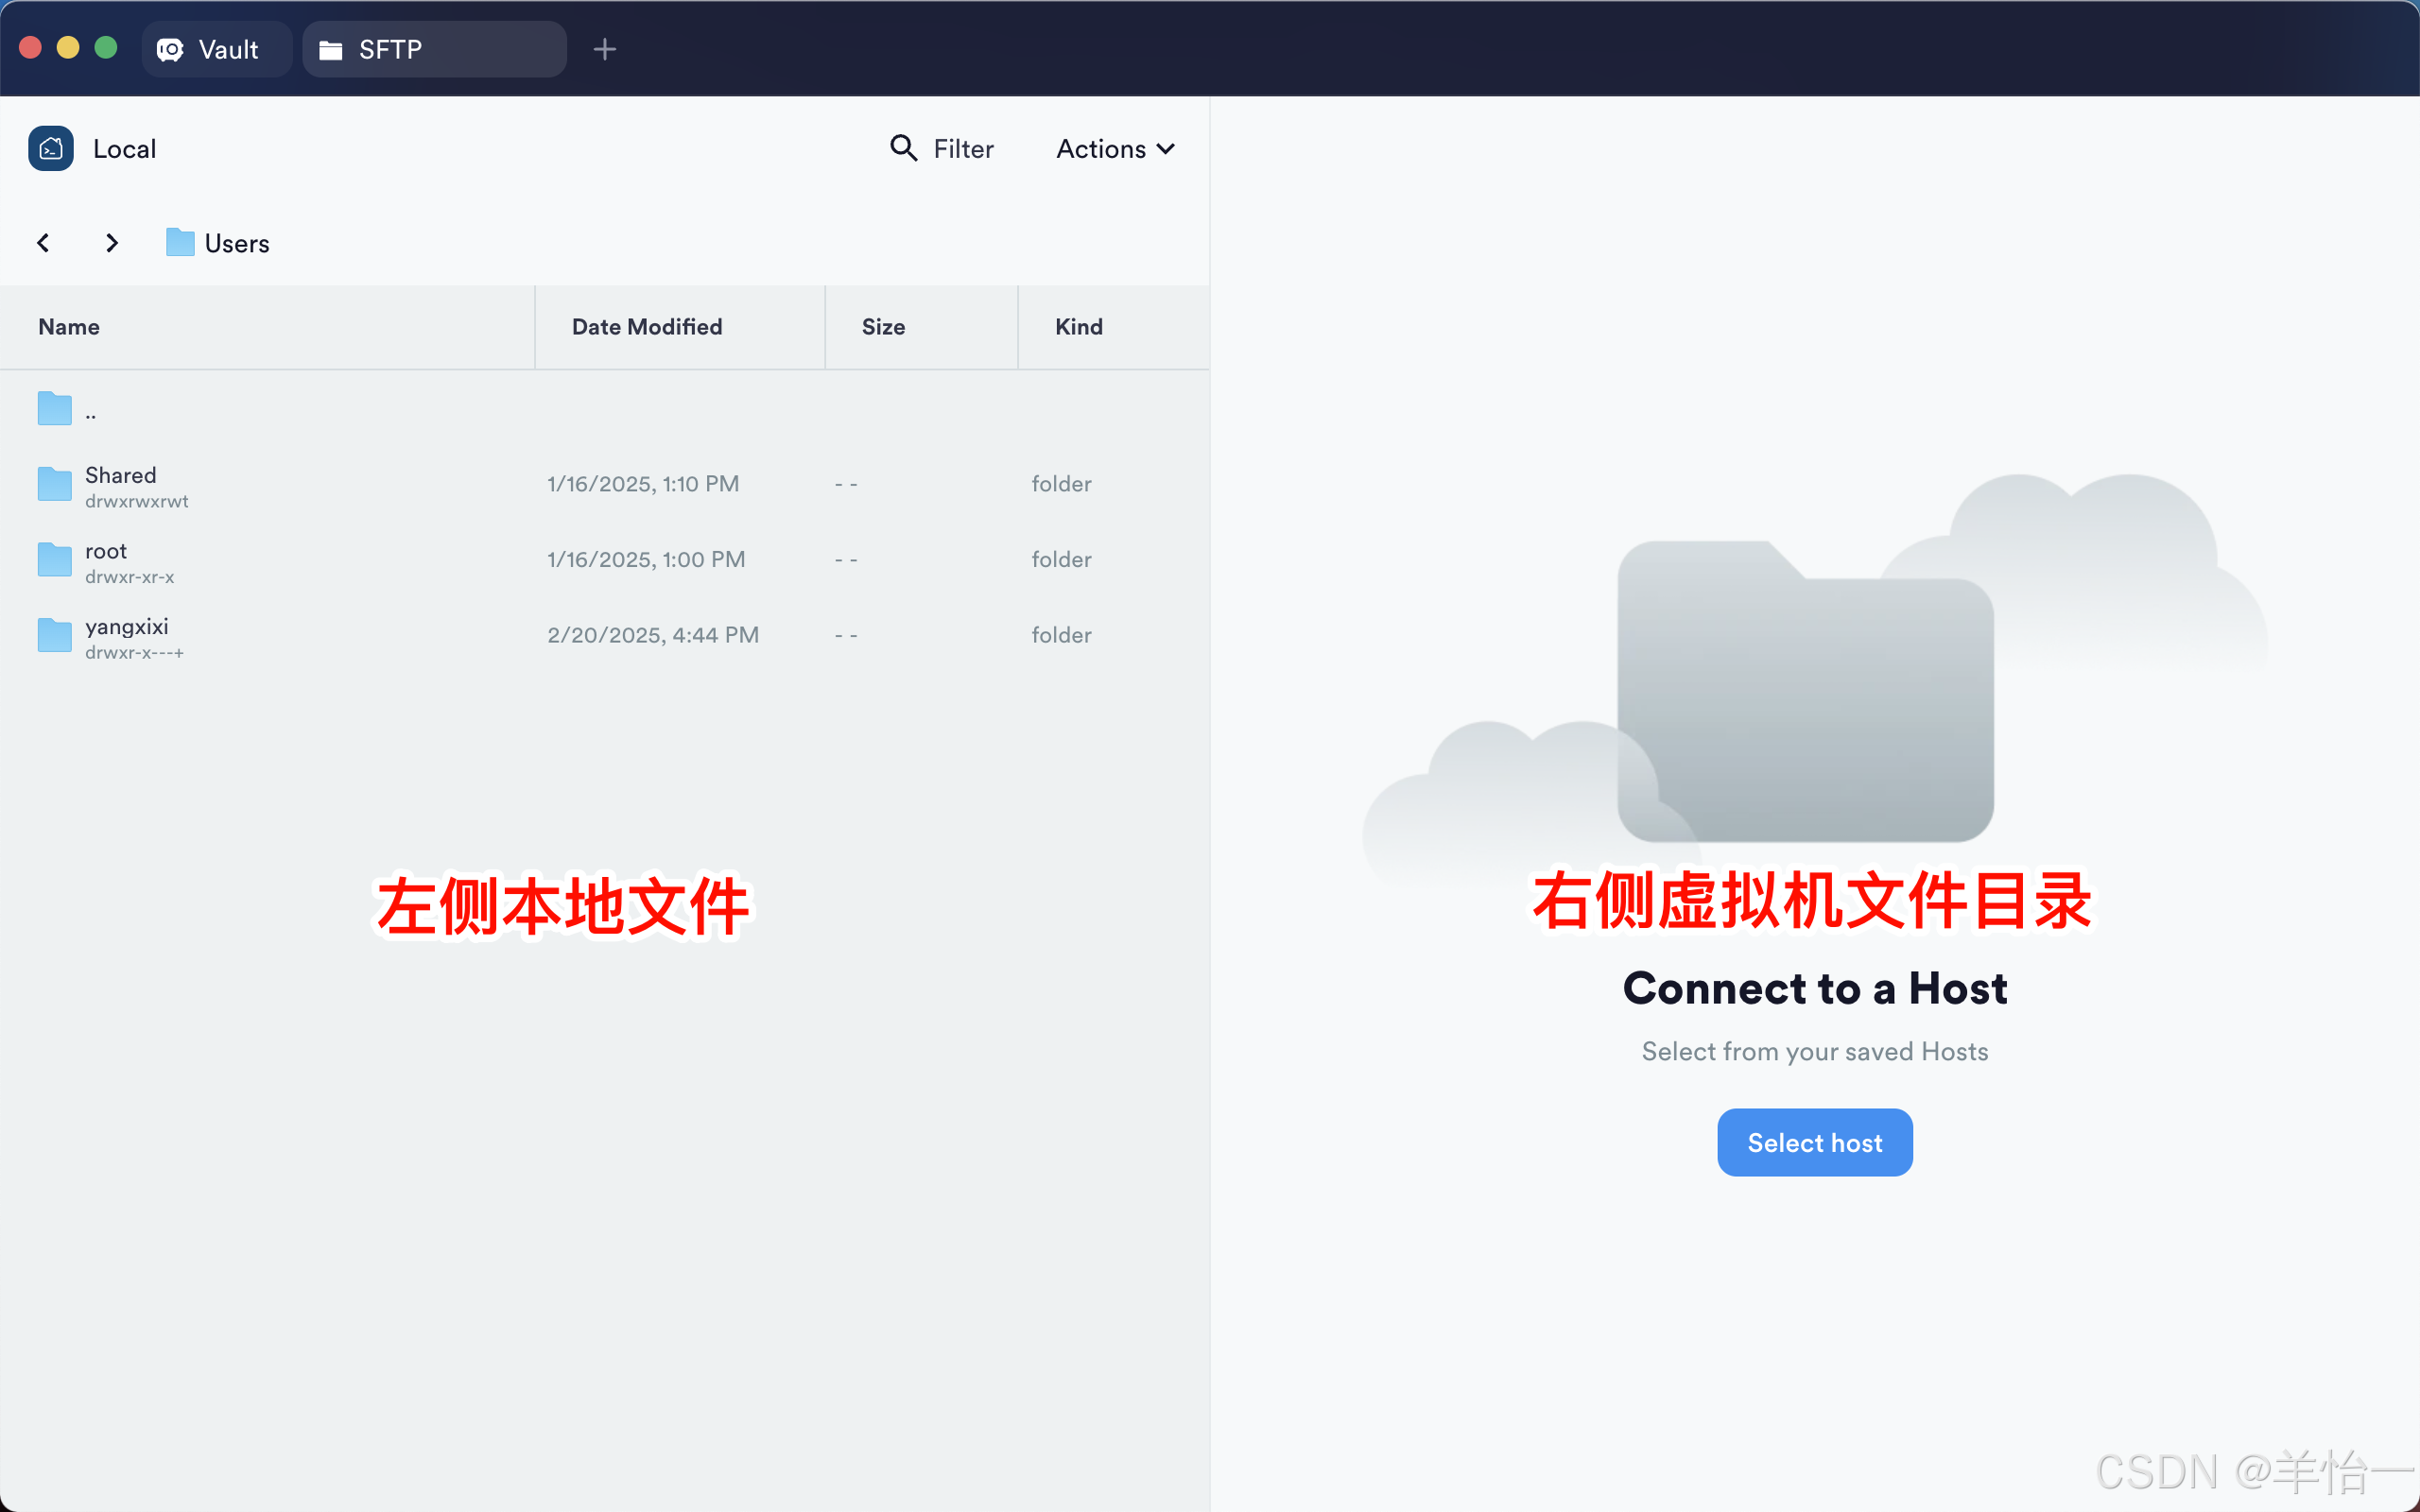Viewport: 2420px width, 1512px height.
Task: Open a new tab with plus icon
Action: point(604,49)
